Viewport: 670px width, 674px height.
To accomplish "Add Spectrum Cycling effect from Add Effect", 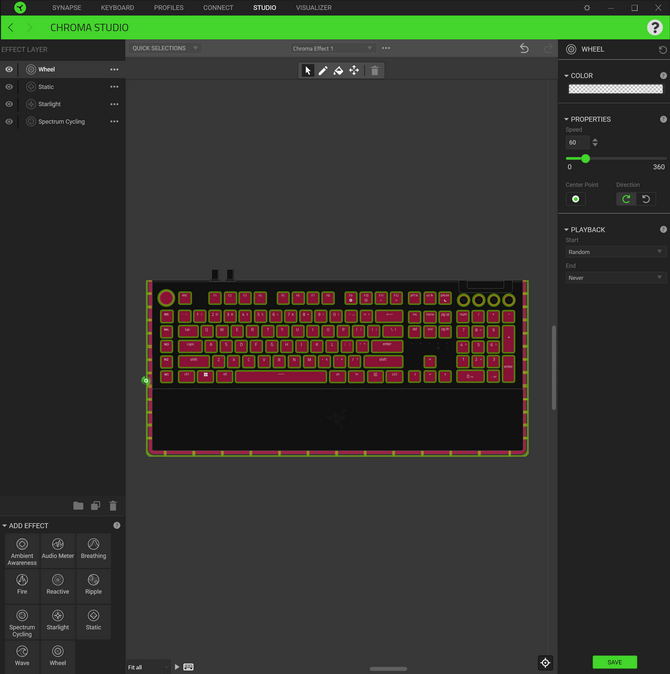I will click(22, 622).
